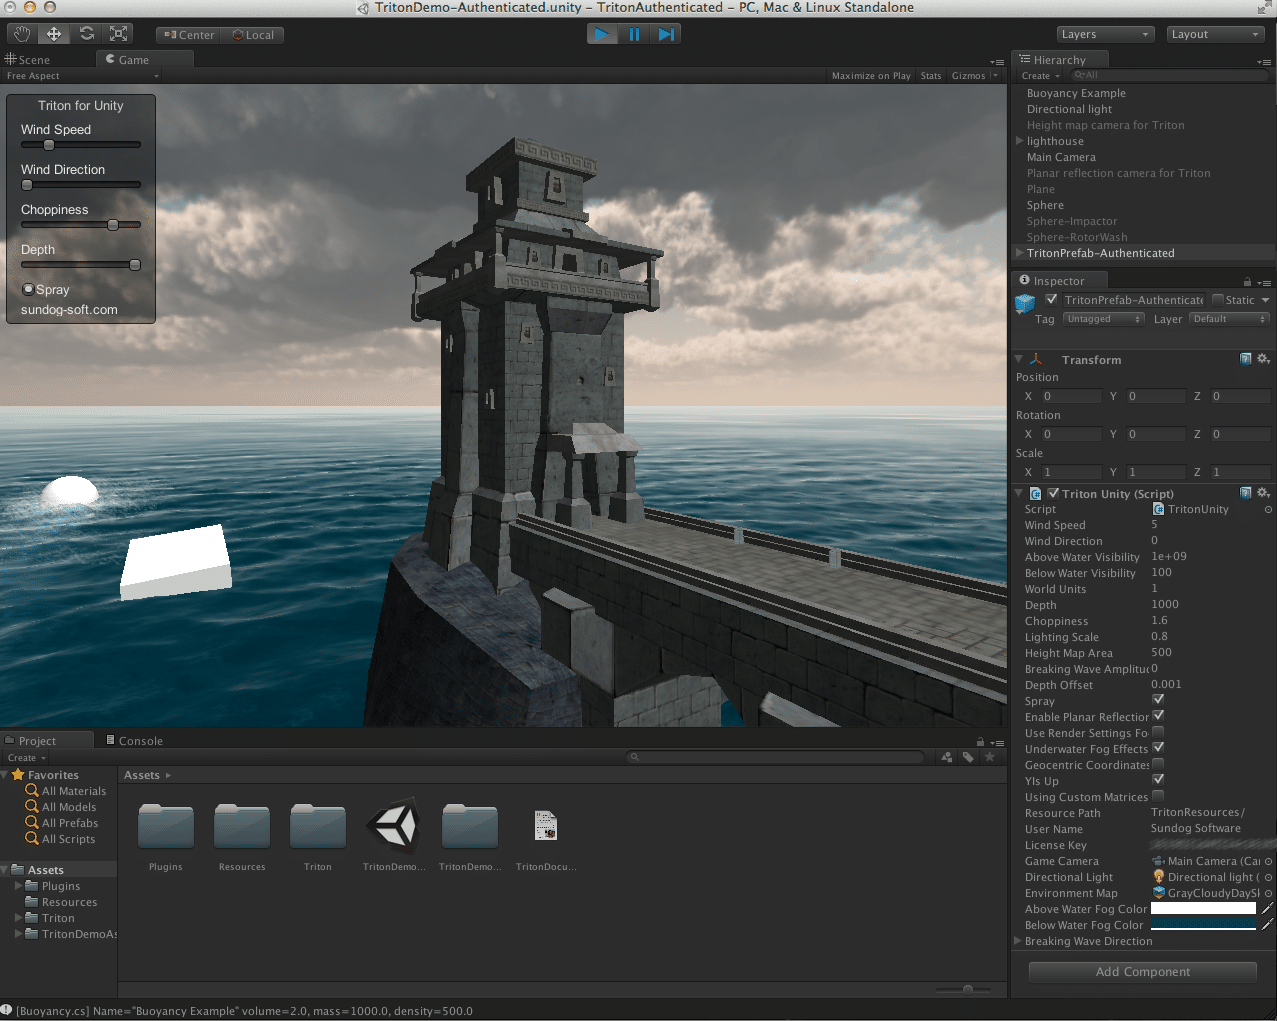Click the Step frame button
This screenshot has height=1021, width=1277.
click(666, 34)
